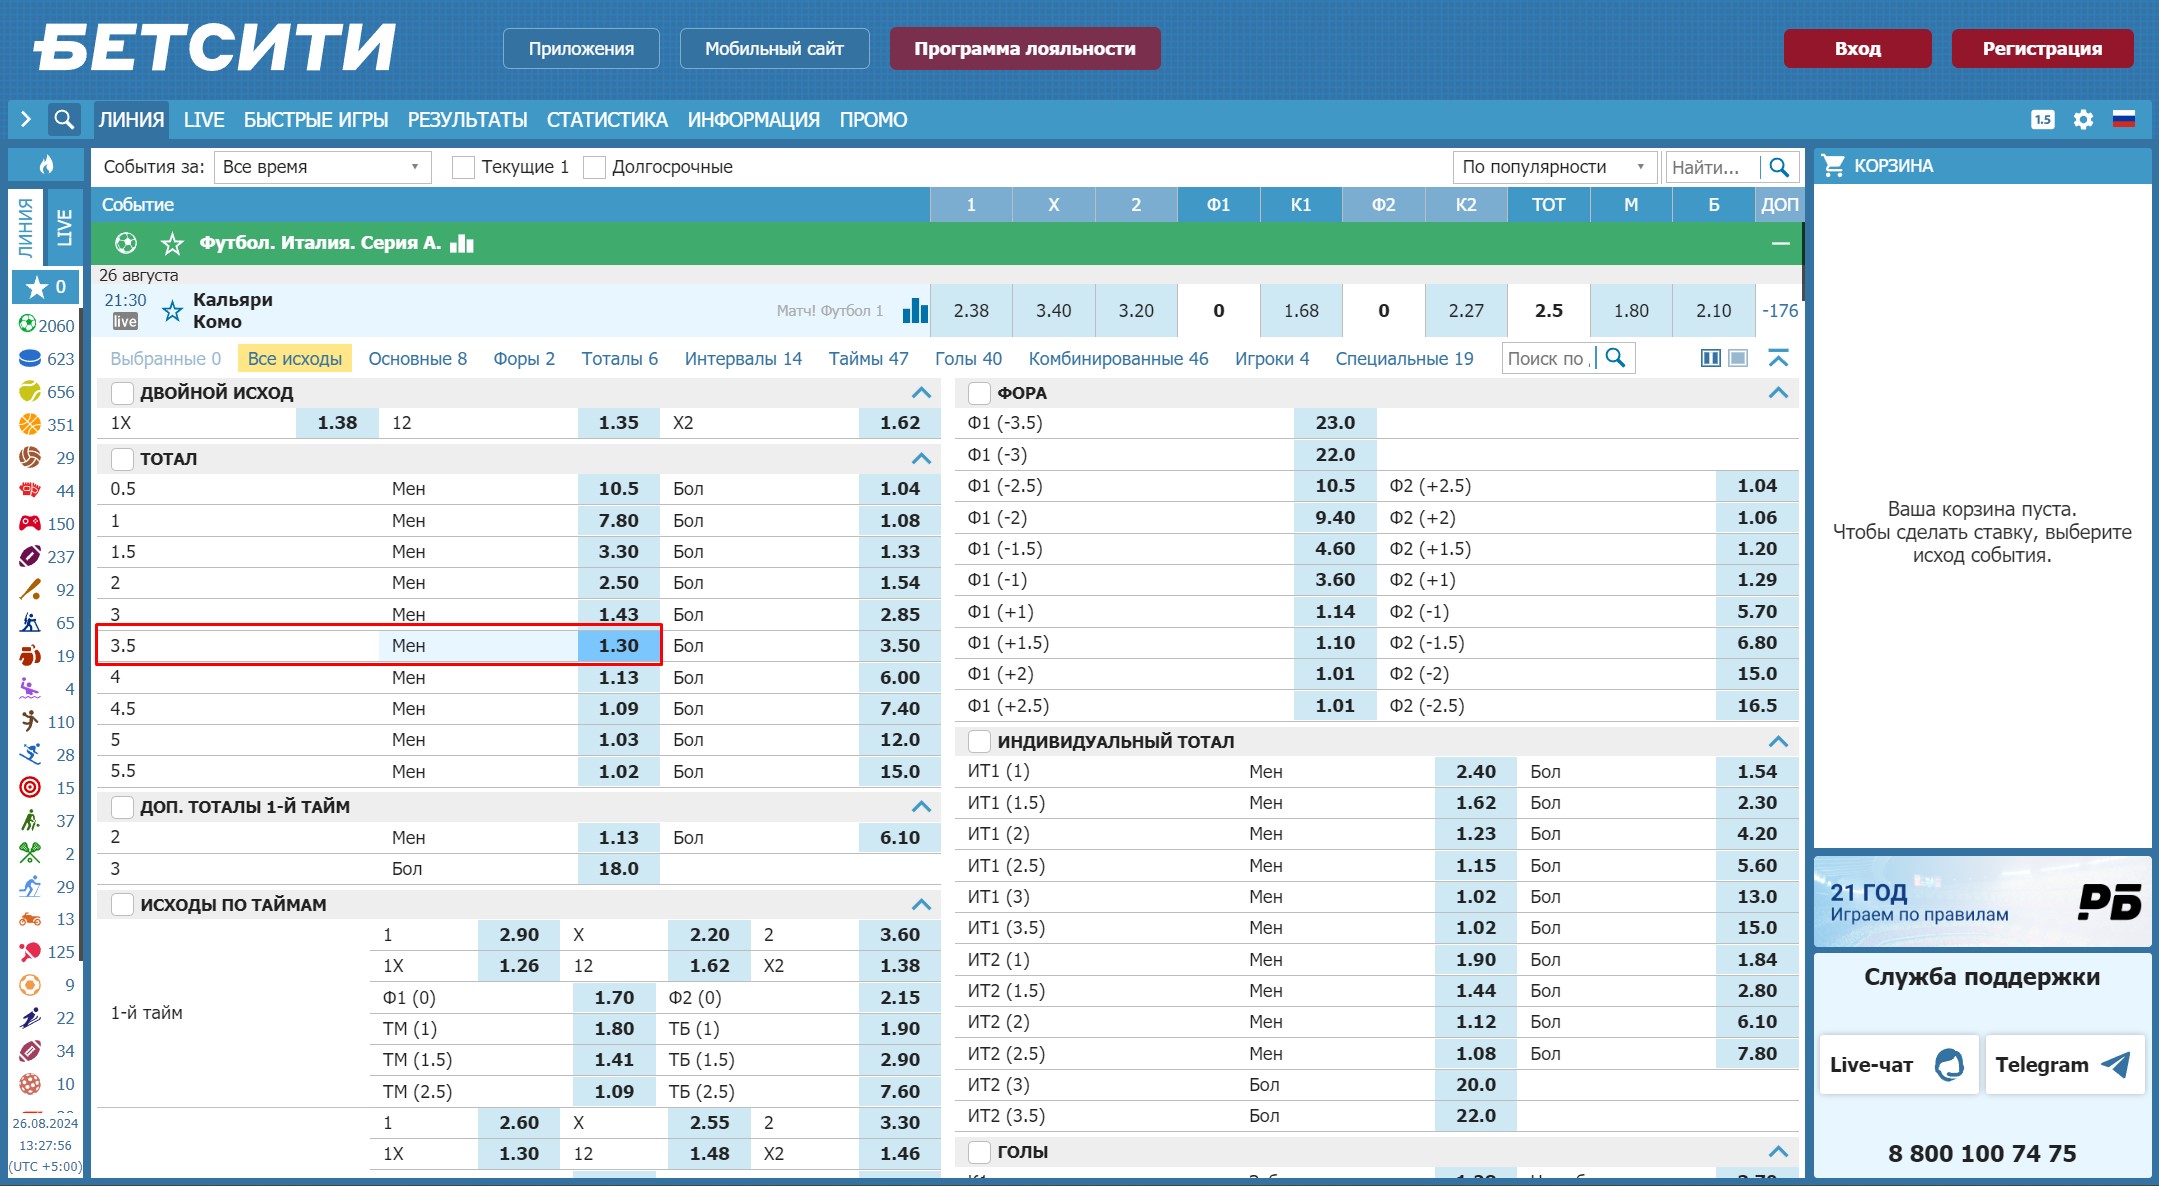
Task: Open the По популярности sorting dropdown
Action: click(1553, 167)
